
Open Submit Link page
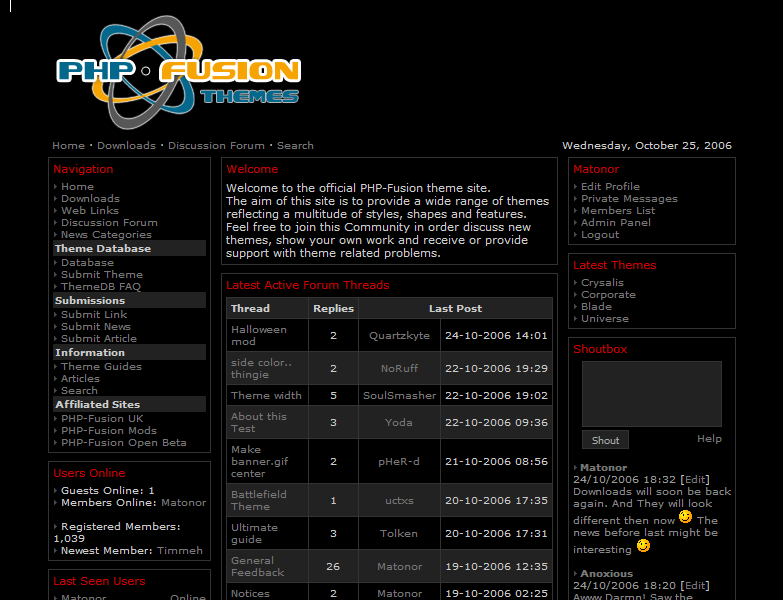pyautogui.click(x=94, y=314)
